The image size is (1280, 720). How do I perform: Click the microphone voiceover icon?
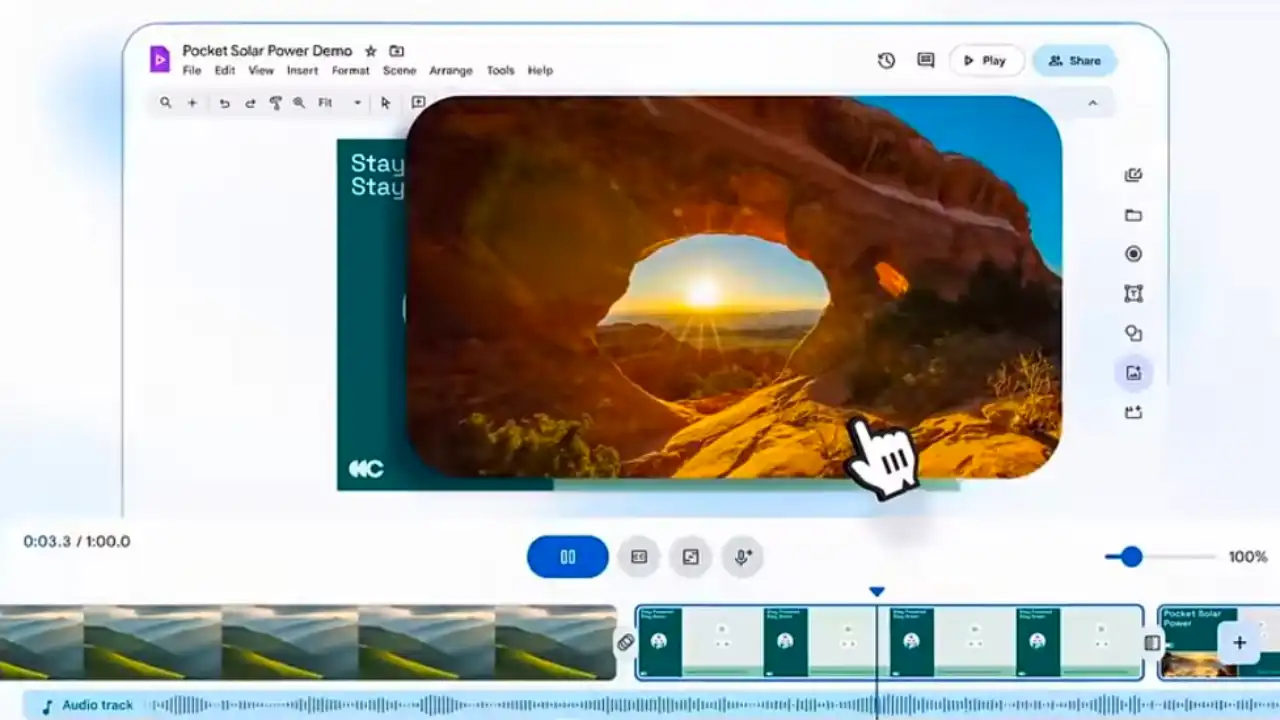(x=743, y=557)
